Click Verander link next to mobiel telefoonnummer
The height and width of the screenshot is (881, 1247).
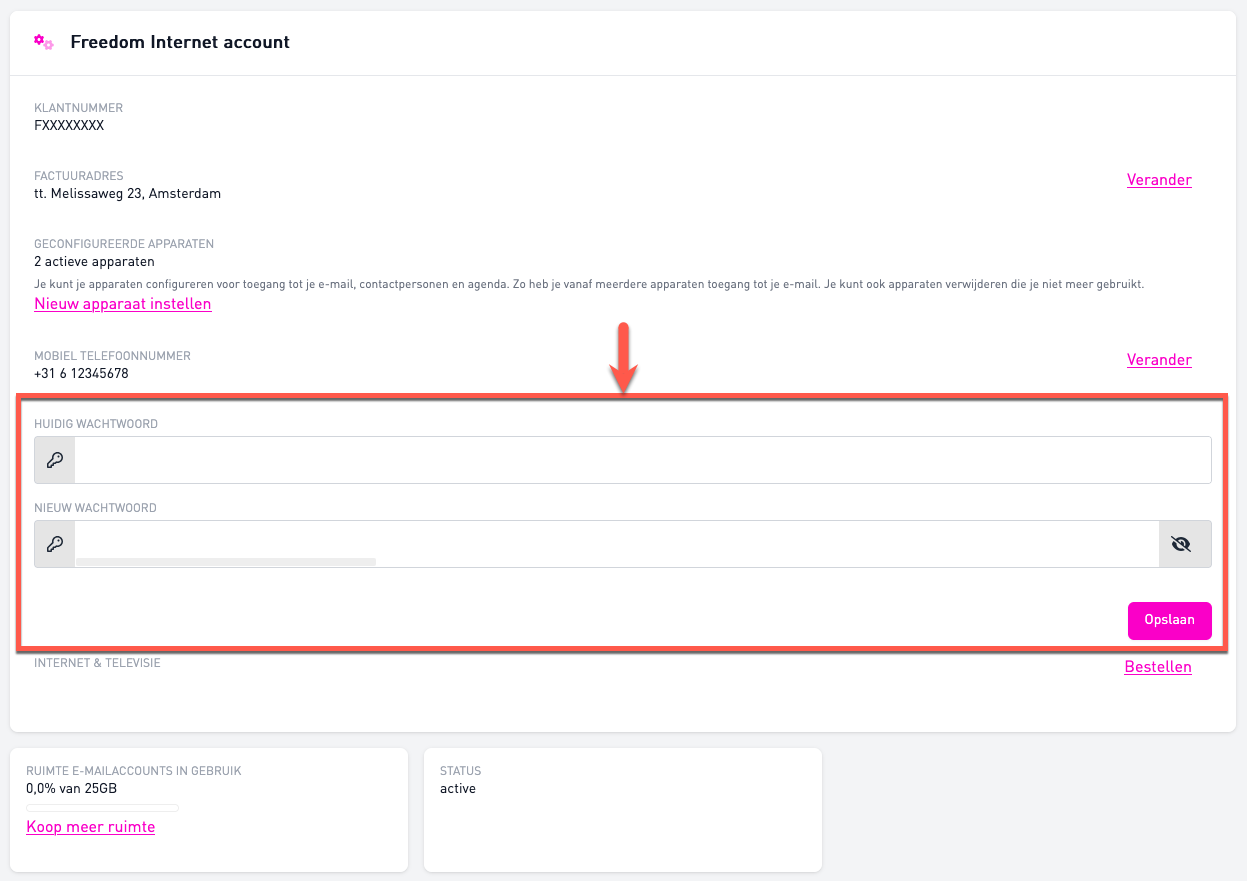(1158, 360)
